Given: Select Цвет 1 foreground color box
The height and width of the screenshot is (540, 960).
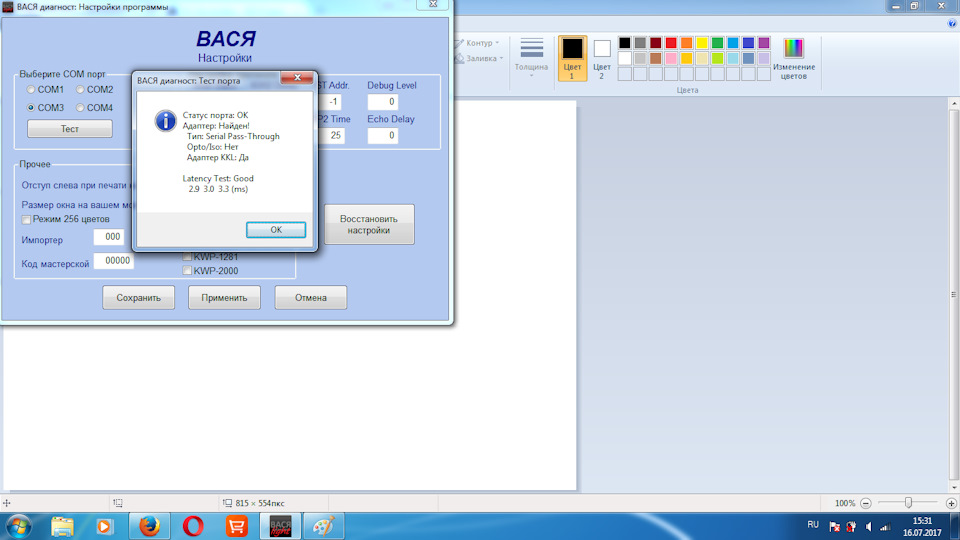Looking at the screenshot, I should click(x=572, y=58).
